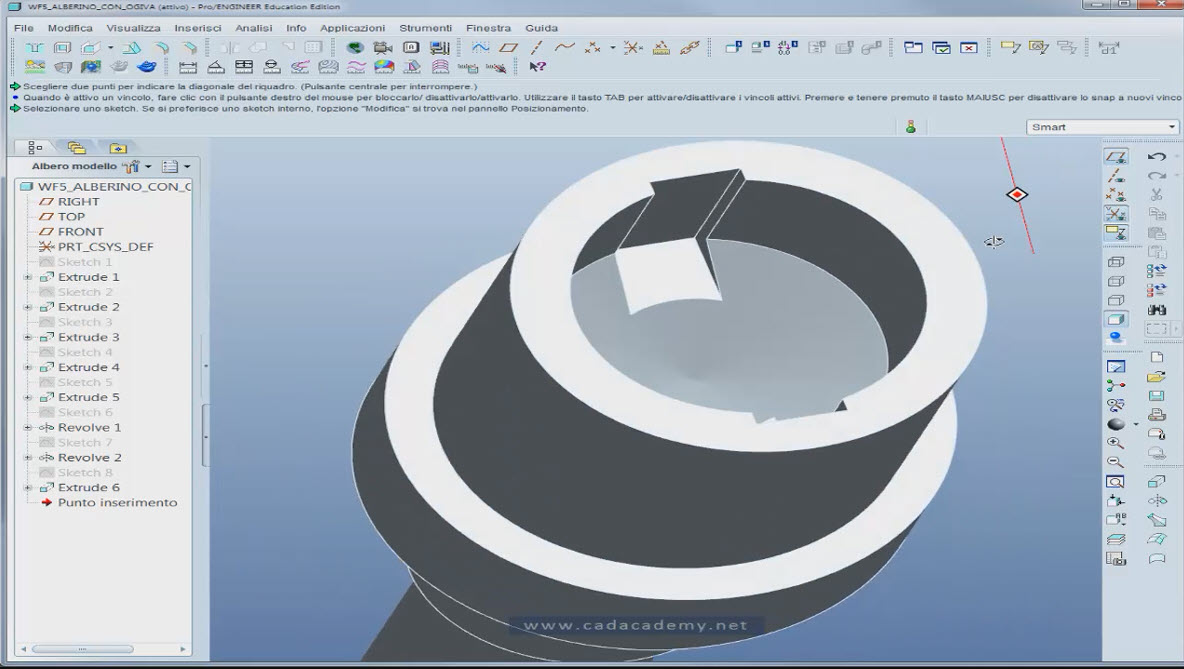Click the blue teapot render icon
Viewport: 1184px width, 669px height.
click(146, 66)
